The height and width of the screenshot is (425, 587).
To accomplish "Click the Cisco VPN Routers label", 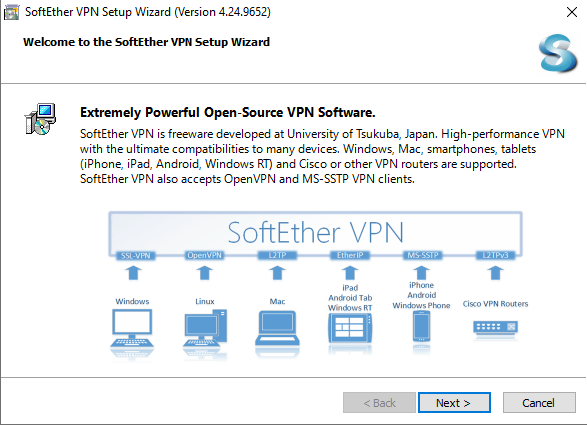I will click(x=495, y=304).
